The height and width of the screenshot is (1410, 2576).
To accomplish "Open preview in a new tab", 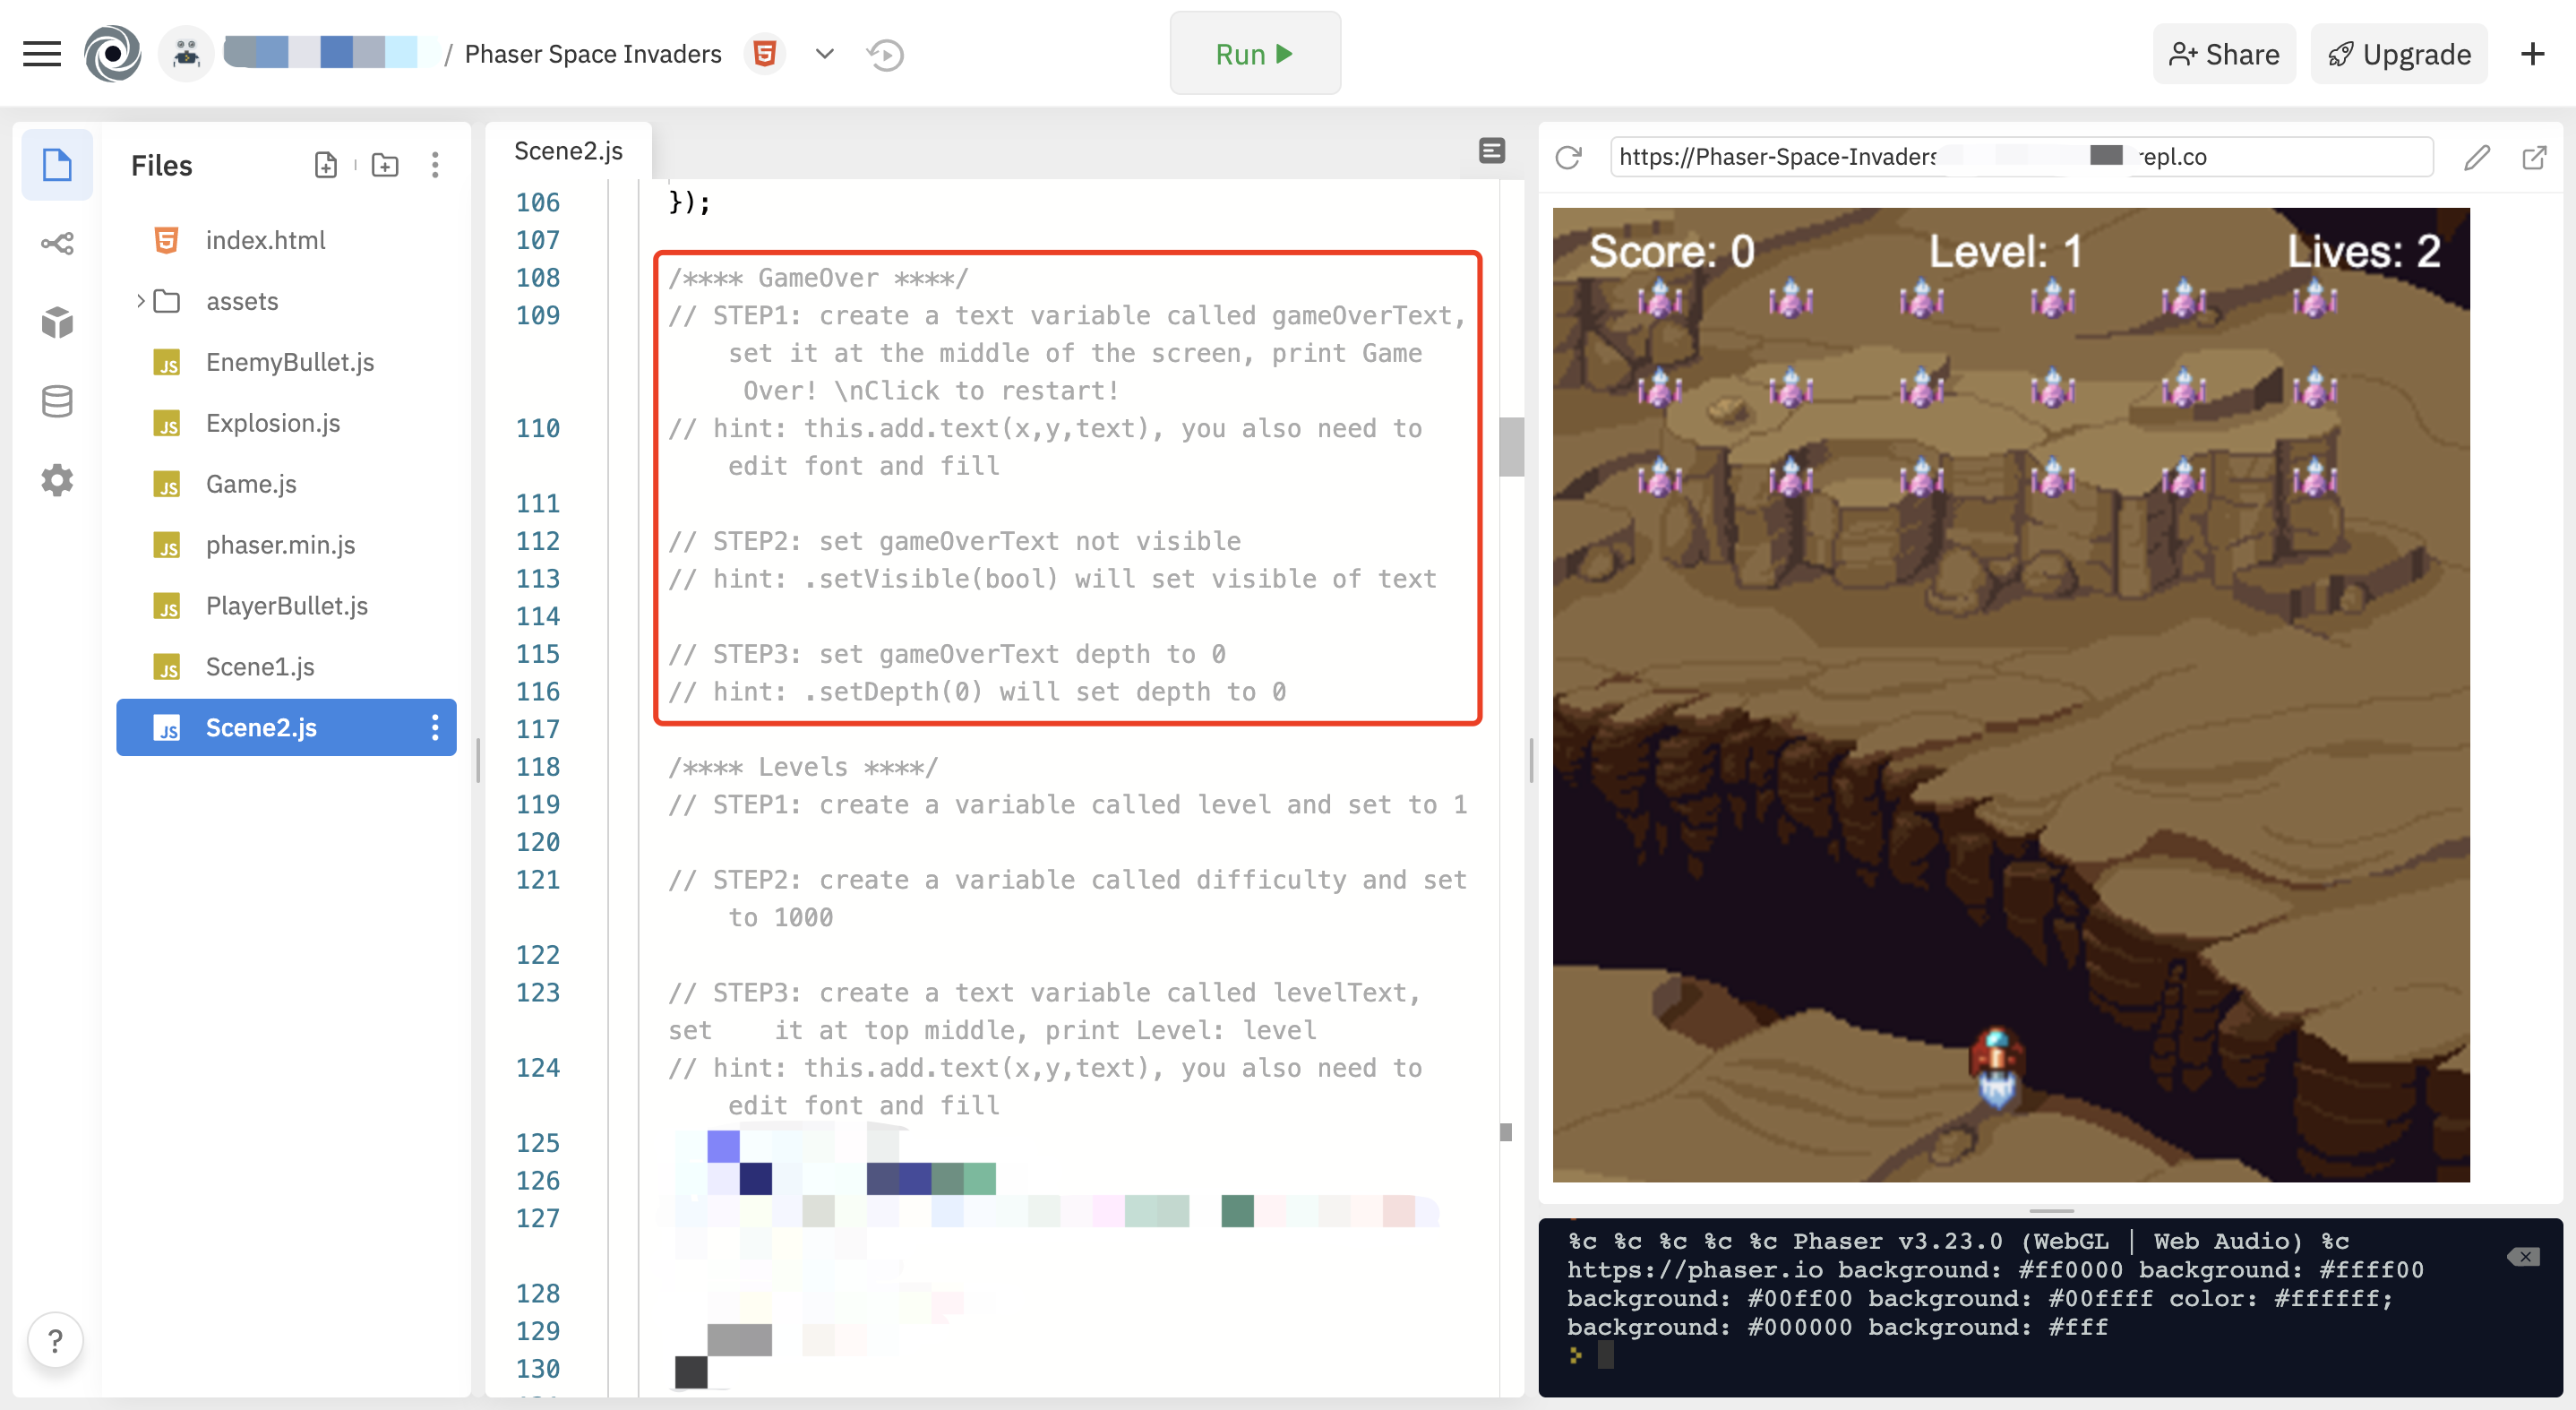I will point(2533,157).
